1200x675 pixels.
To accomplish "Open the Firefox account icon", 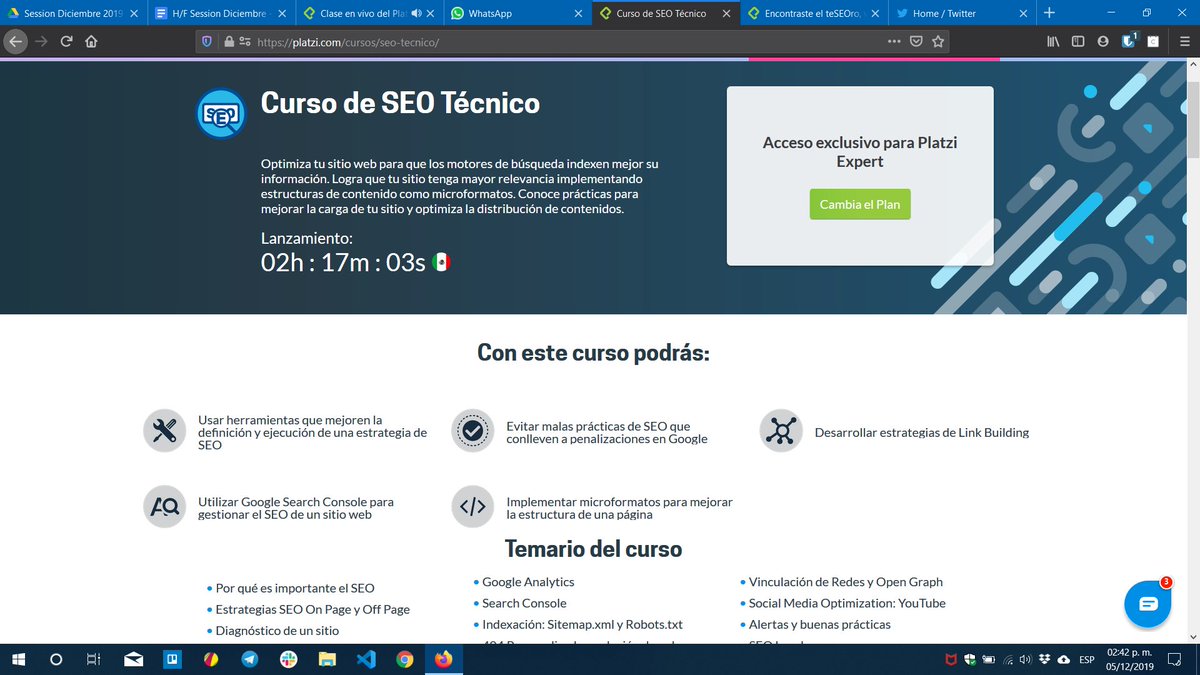I will tap(1103, 42).
